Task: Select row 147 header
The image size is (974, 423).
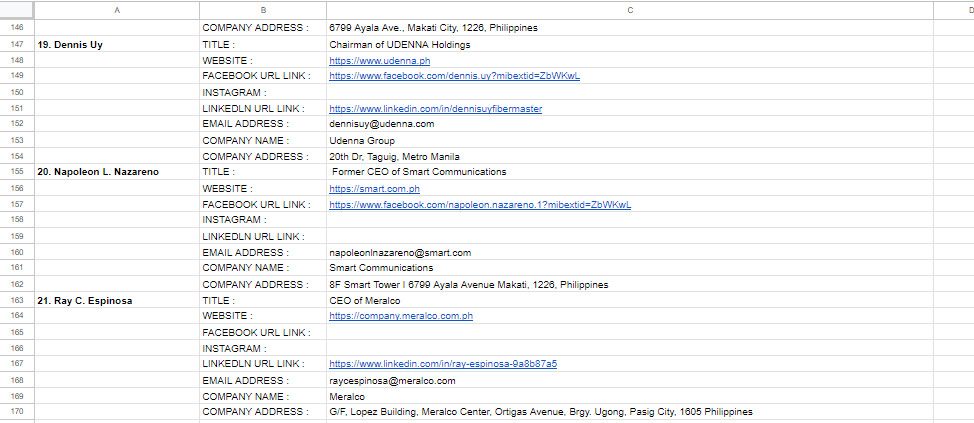Action: [x=17, y=44]
